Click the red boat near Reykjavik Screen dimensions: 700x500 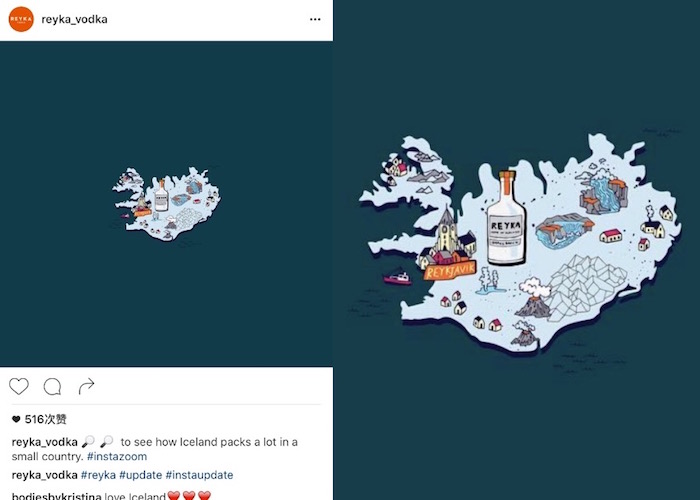(397, 278)
